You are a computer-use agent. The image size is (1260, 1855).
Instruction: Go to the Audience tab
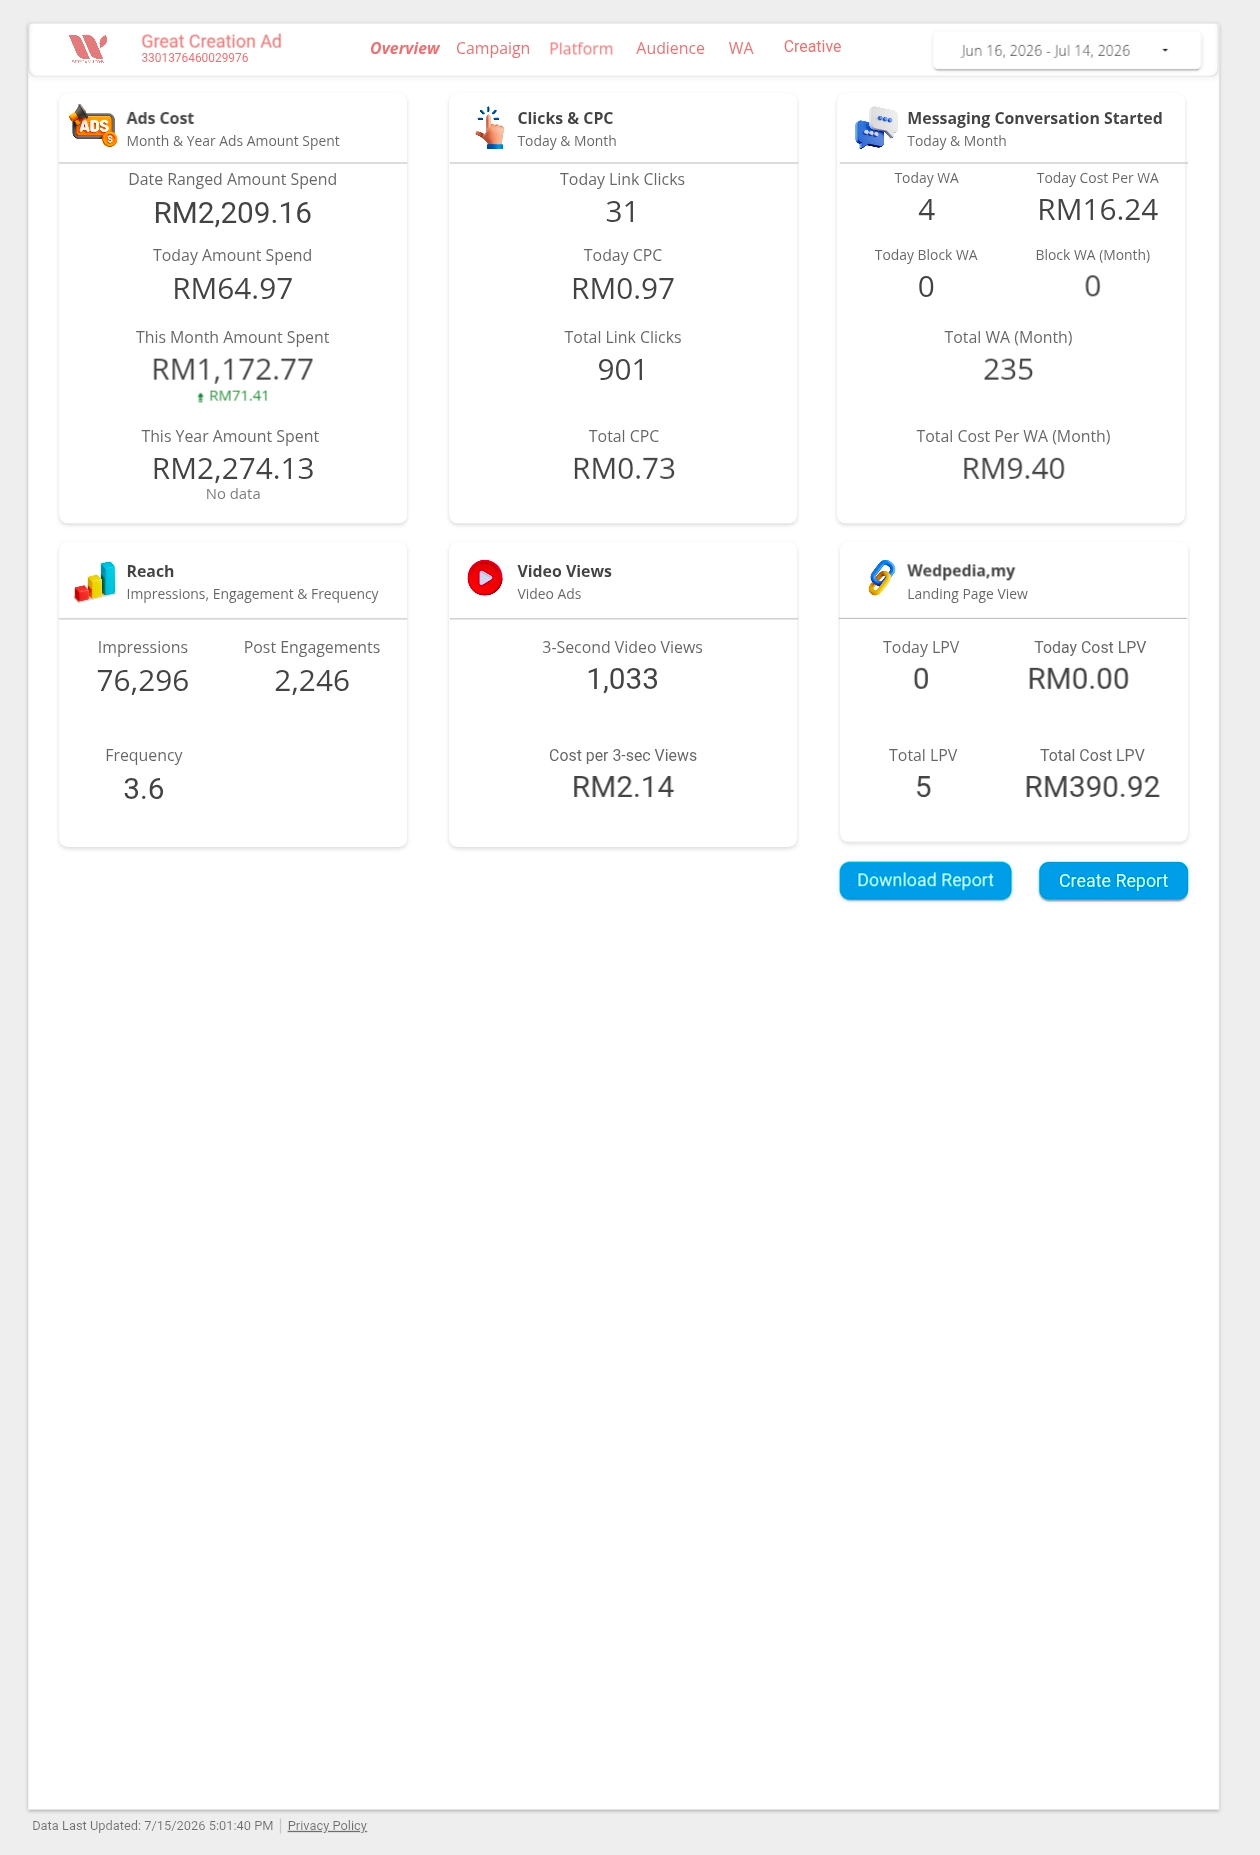click(670, 48)
